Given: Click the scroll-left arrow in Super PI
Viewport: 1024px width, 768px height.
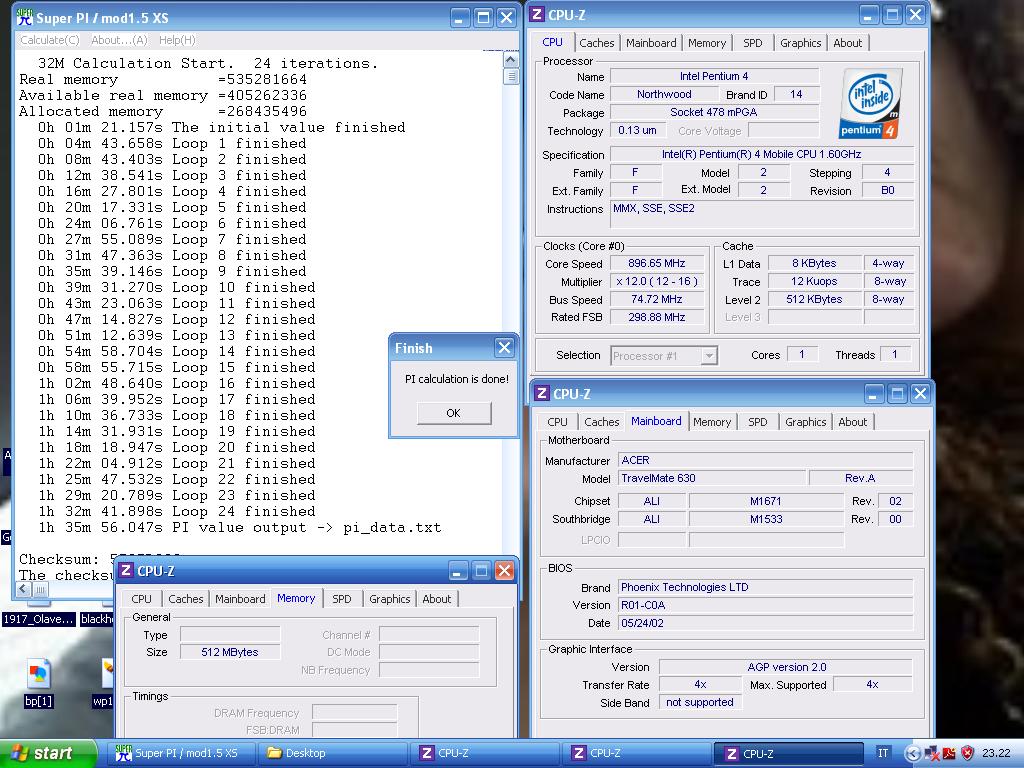Looking at the screenshot, I should [x=24, y=590].
